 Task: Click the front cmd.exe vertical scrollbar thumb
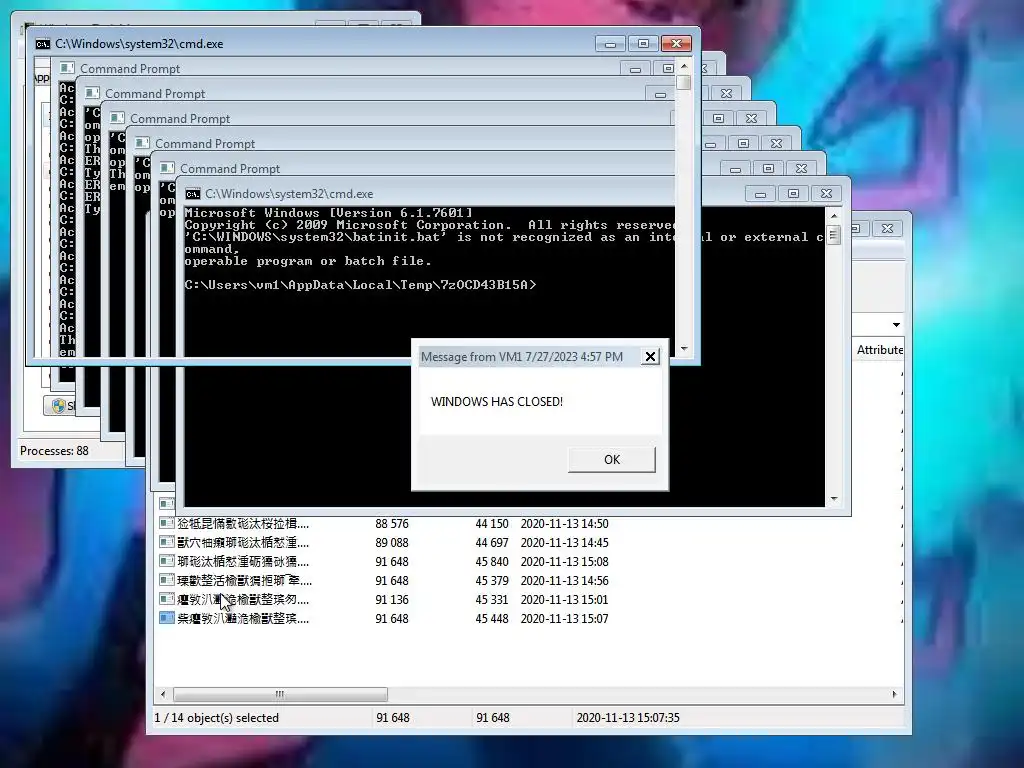click(833, 234)
